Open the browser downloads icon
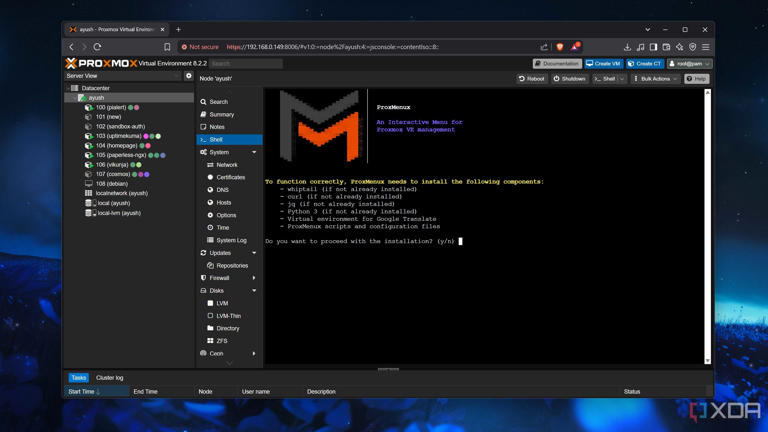The height and width of the screenshot is (432, 768). coord(627,47)
